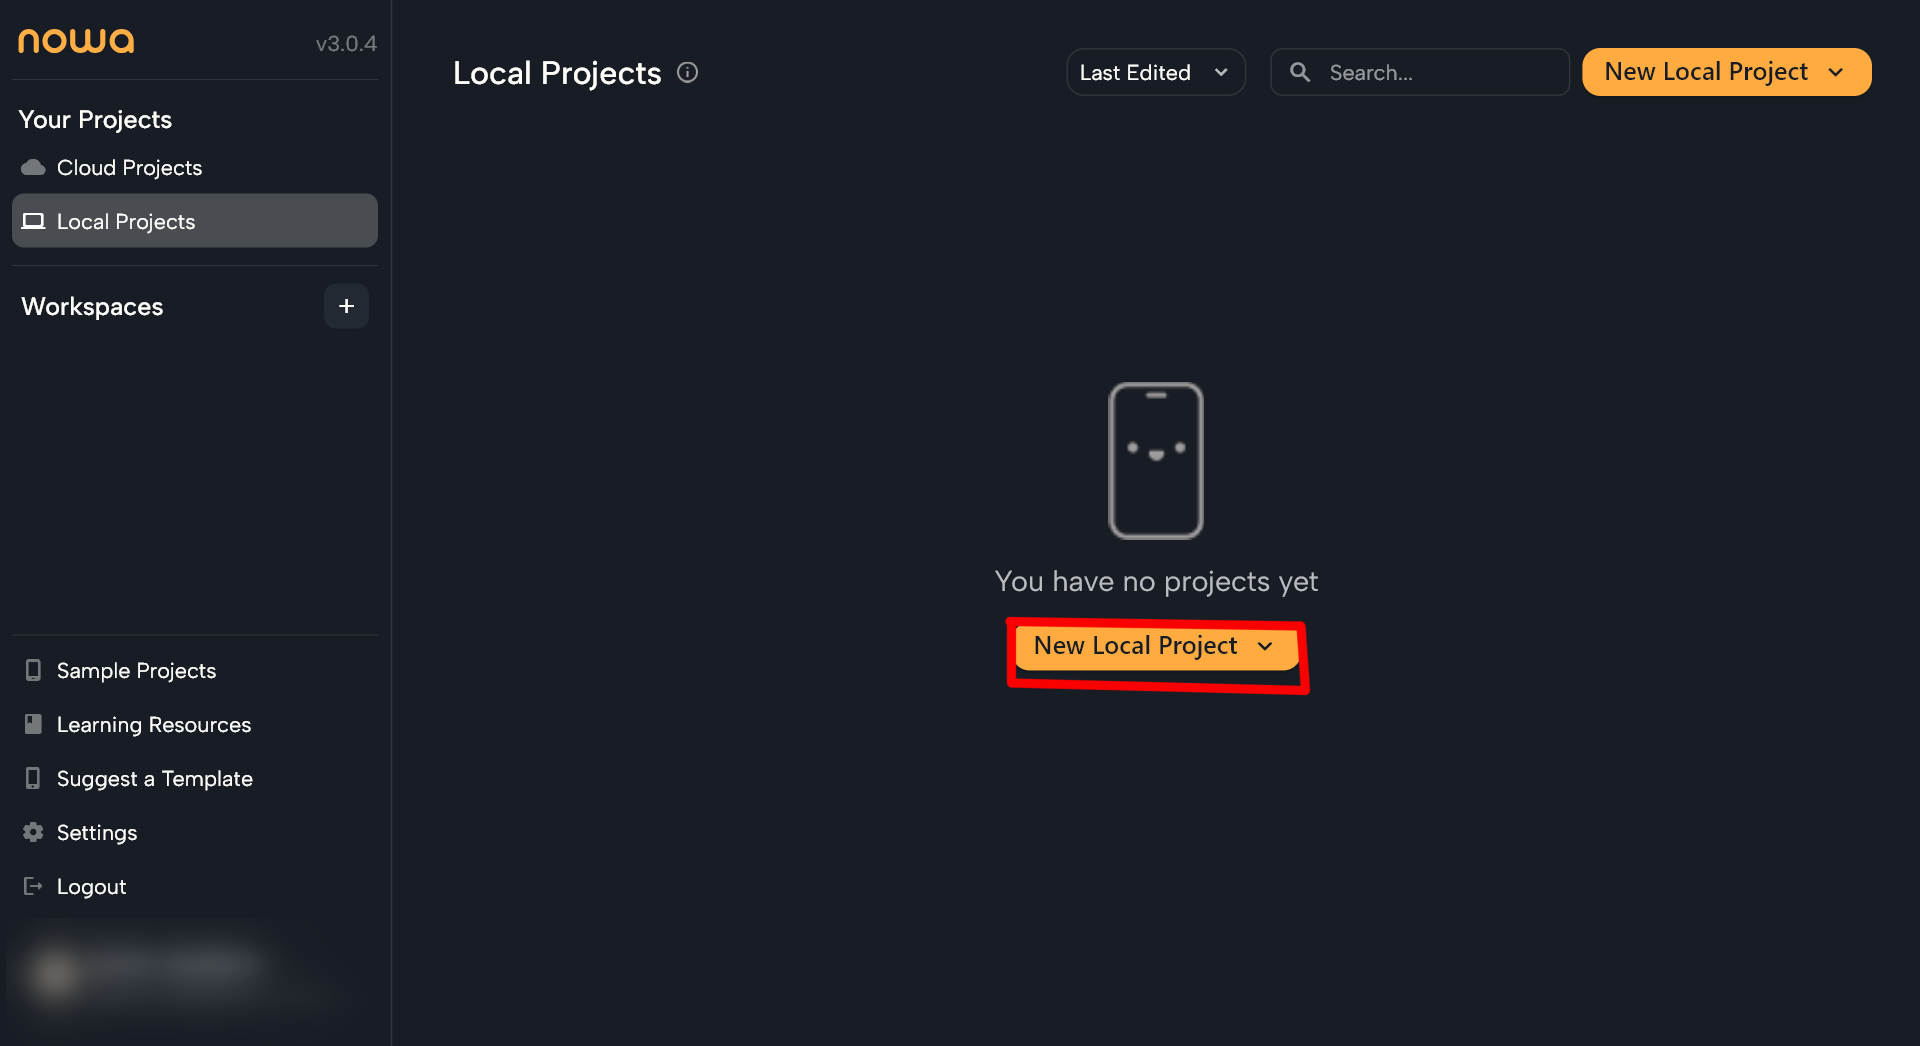1920x1046 pixels.
Task: Open Sample Projects
Action: point(136,670)
